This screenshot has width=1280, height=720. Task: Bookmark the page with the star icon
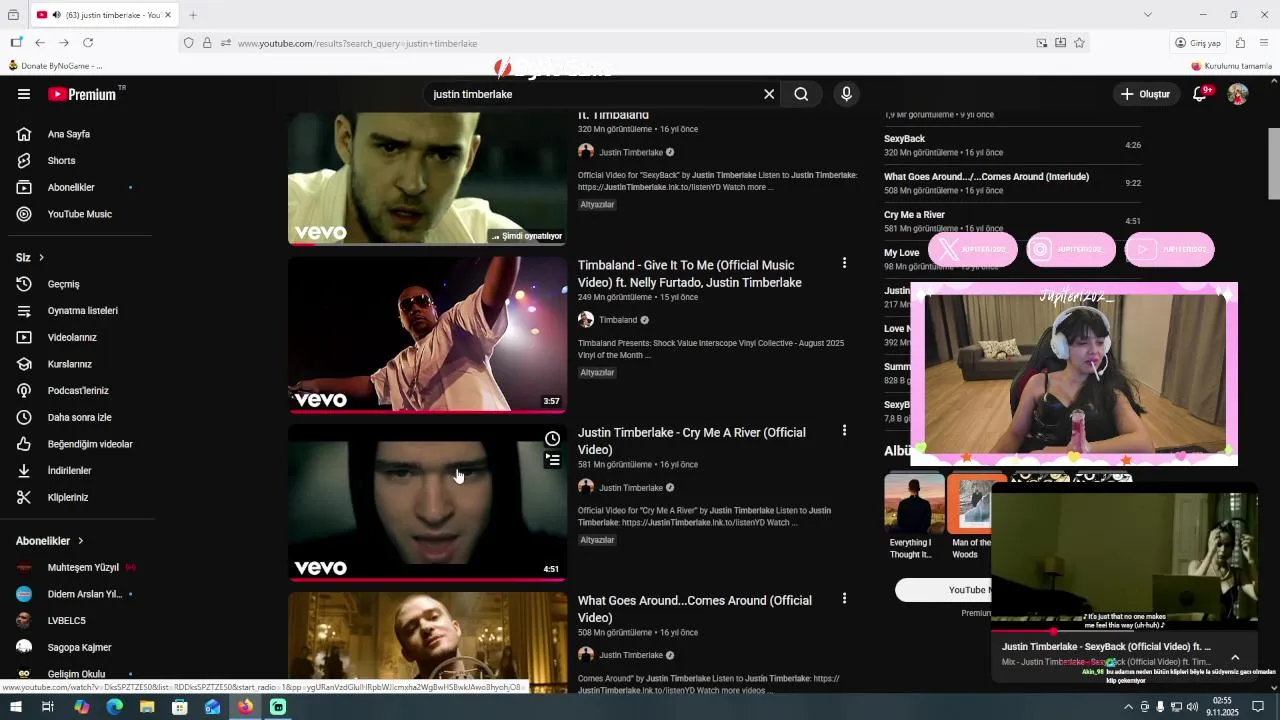point(1079,43)
